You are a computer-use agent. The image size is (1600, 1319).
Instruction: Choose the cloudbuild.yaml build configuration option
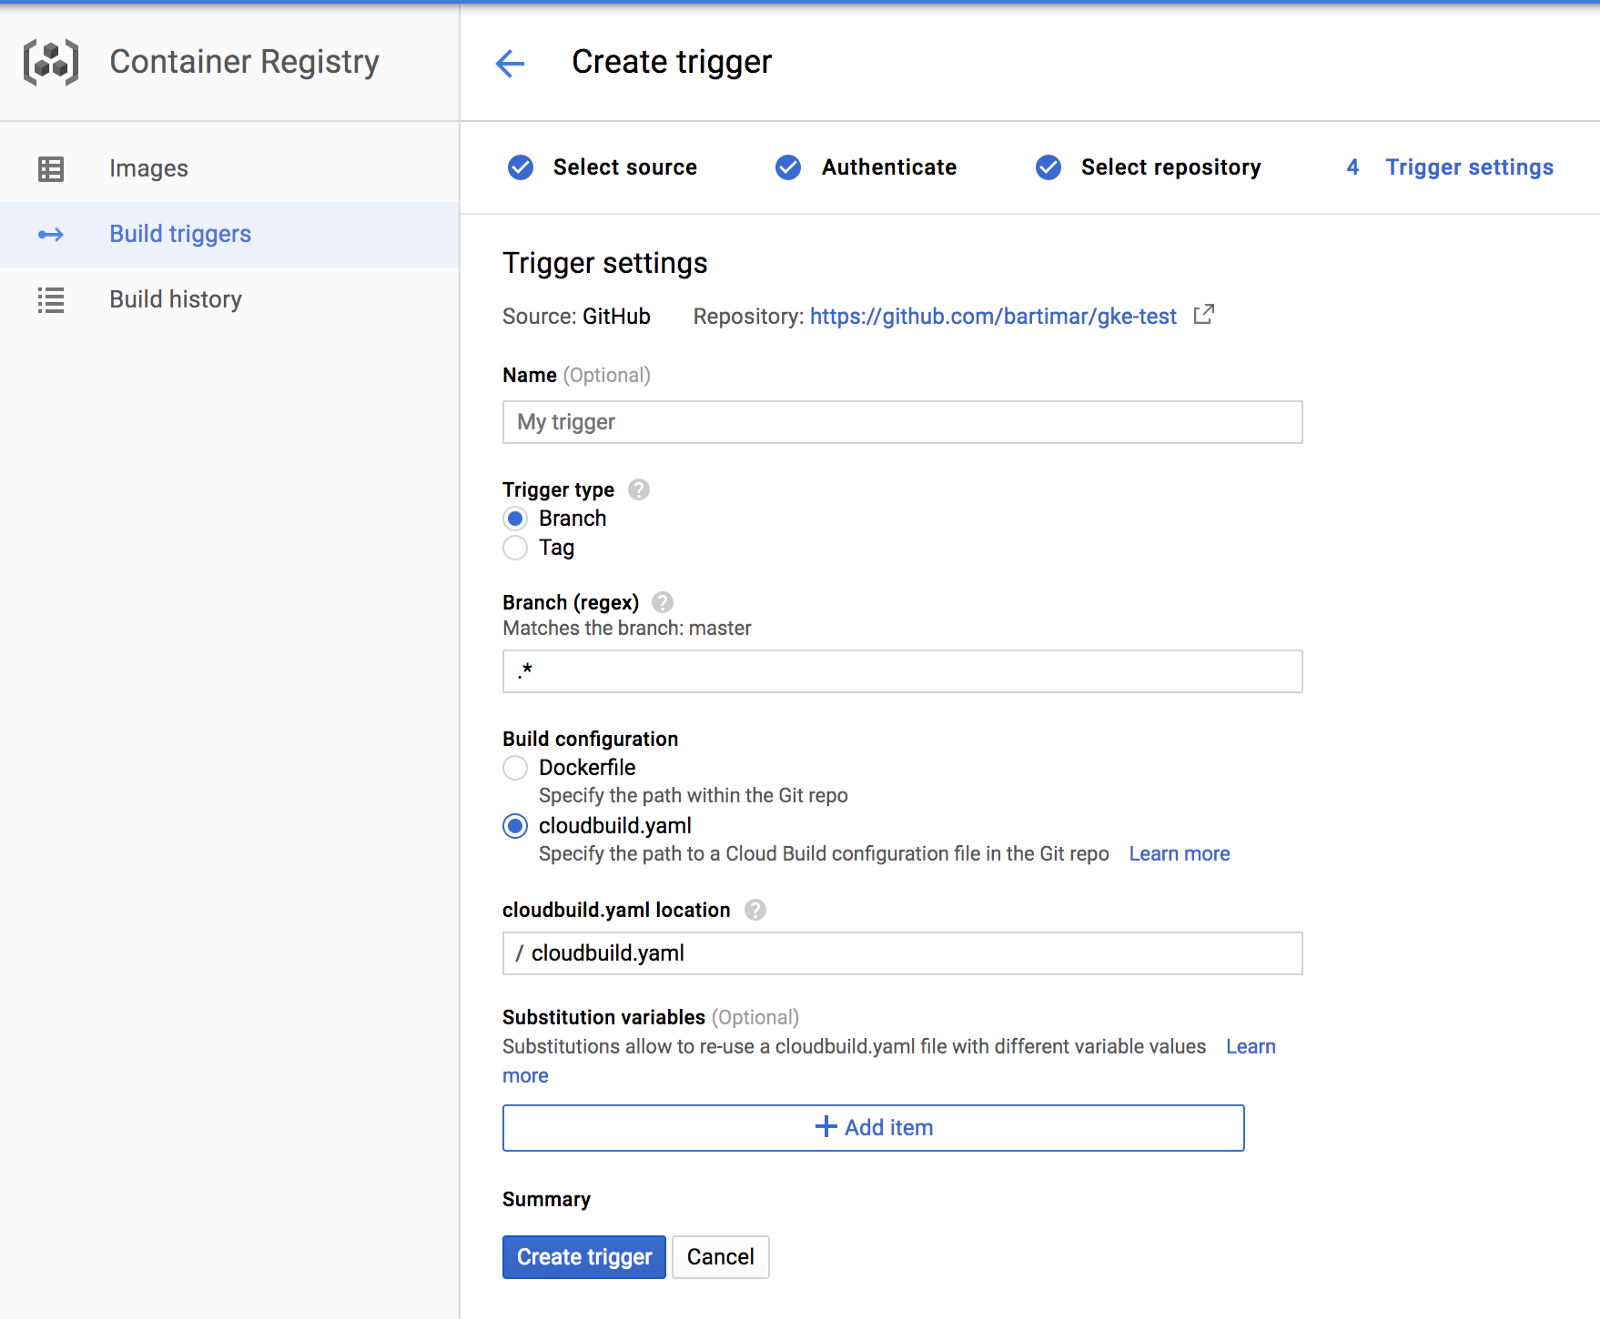pyautogui.click(x=515, y=826)
